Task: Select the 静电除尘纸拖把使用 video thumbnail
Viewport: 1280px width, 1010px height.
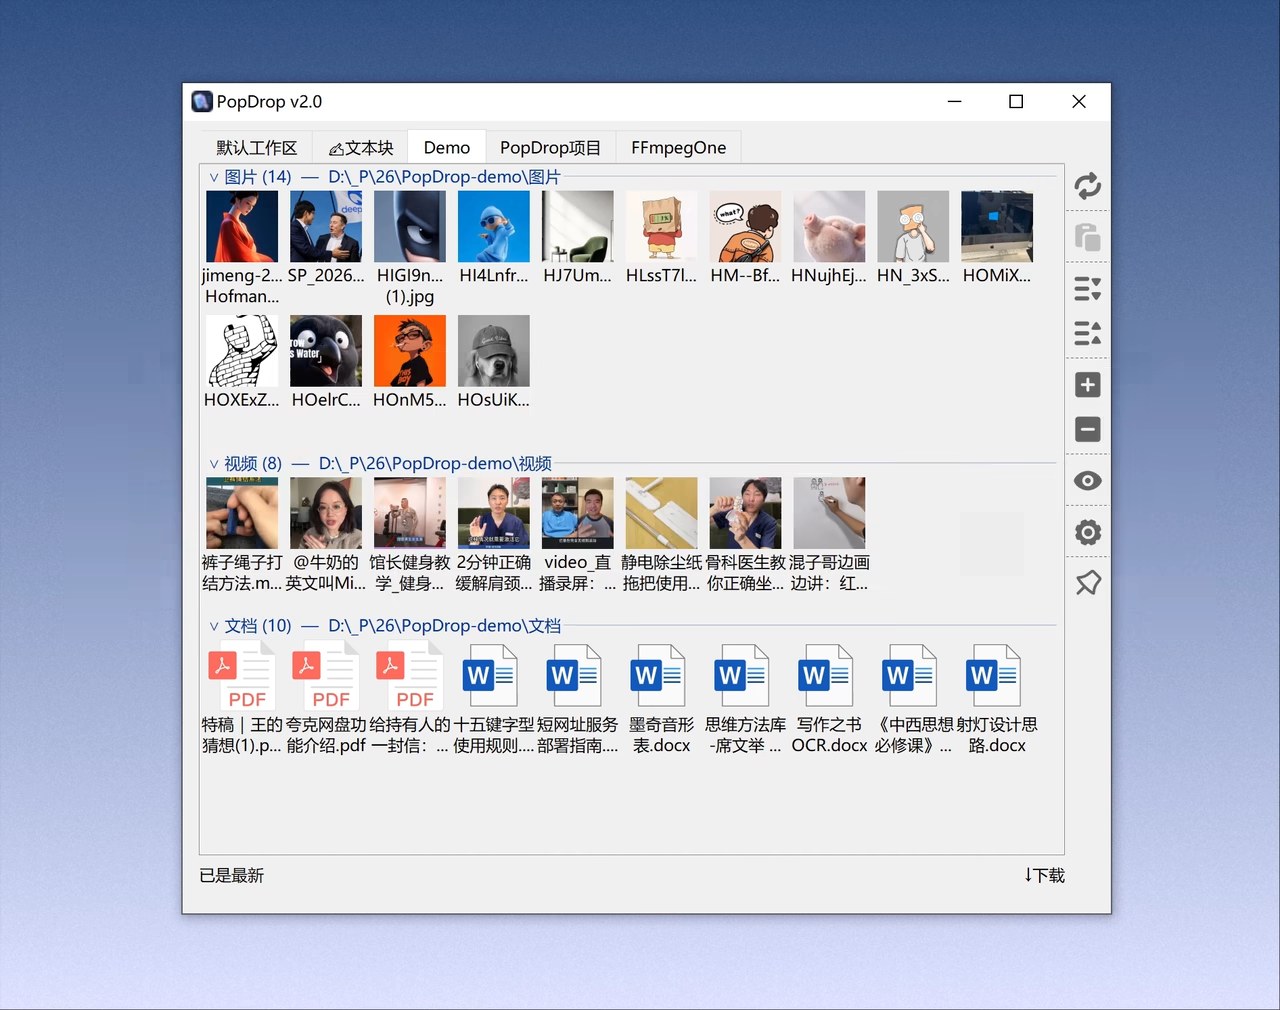Action: 662,513
